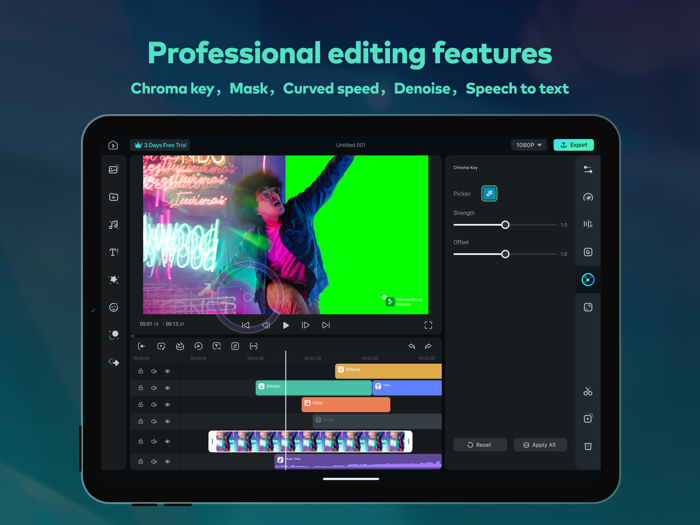
Task: Select the Text tool icon
Action: (113, 252)
